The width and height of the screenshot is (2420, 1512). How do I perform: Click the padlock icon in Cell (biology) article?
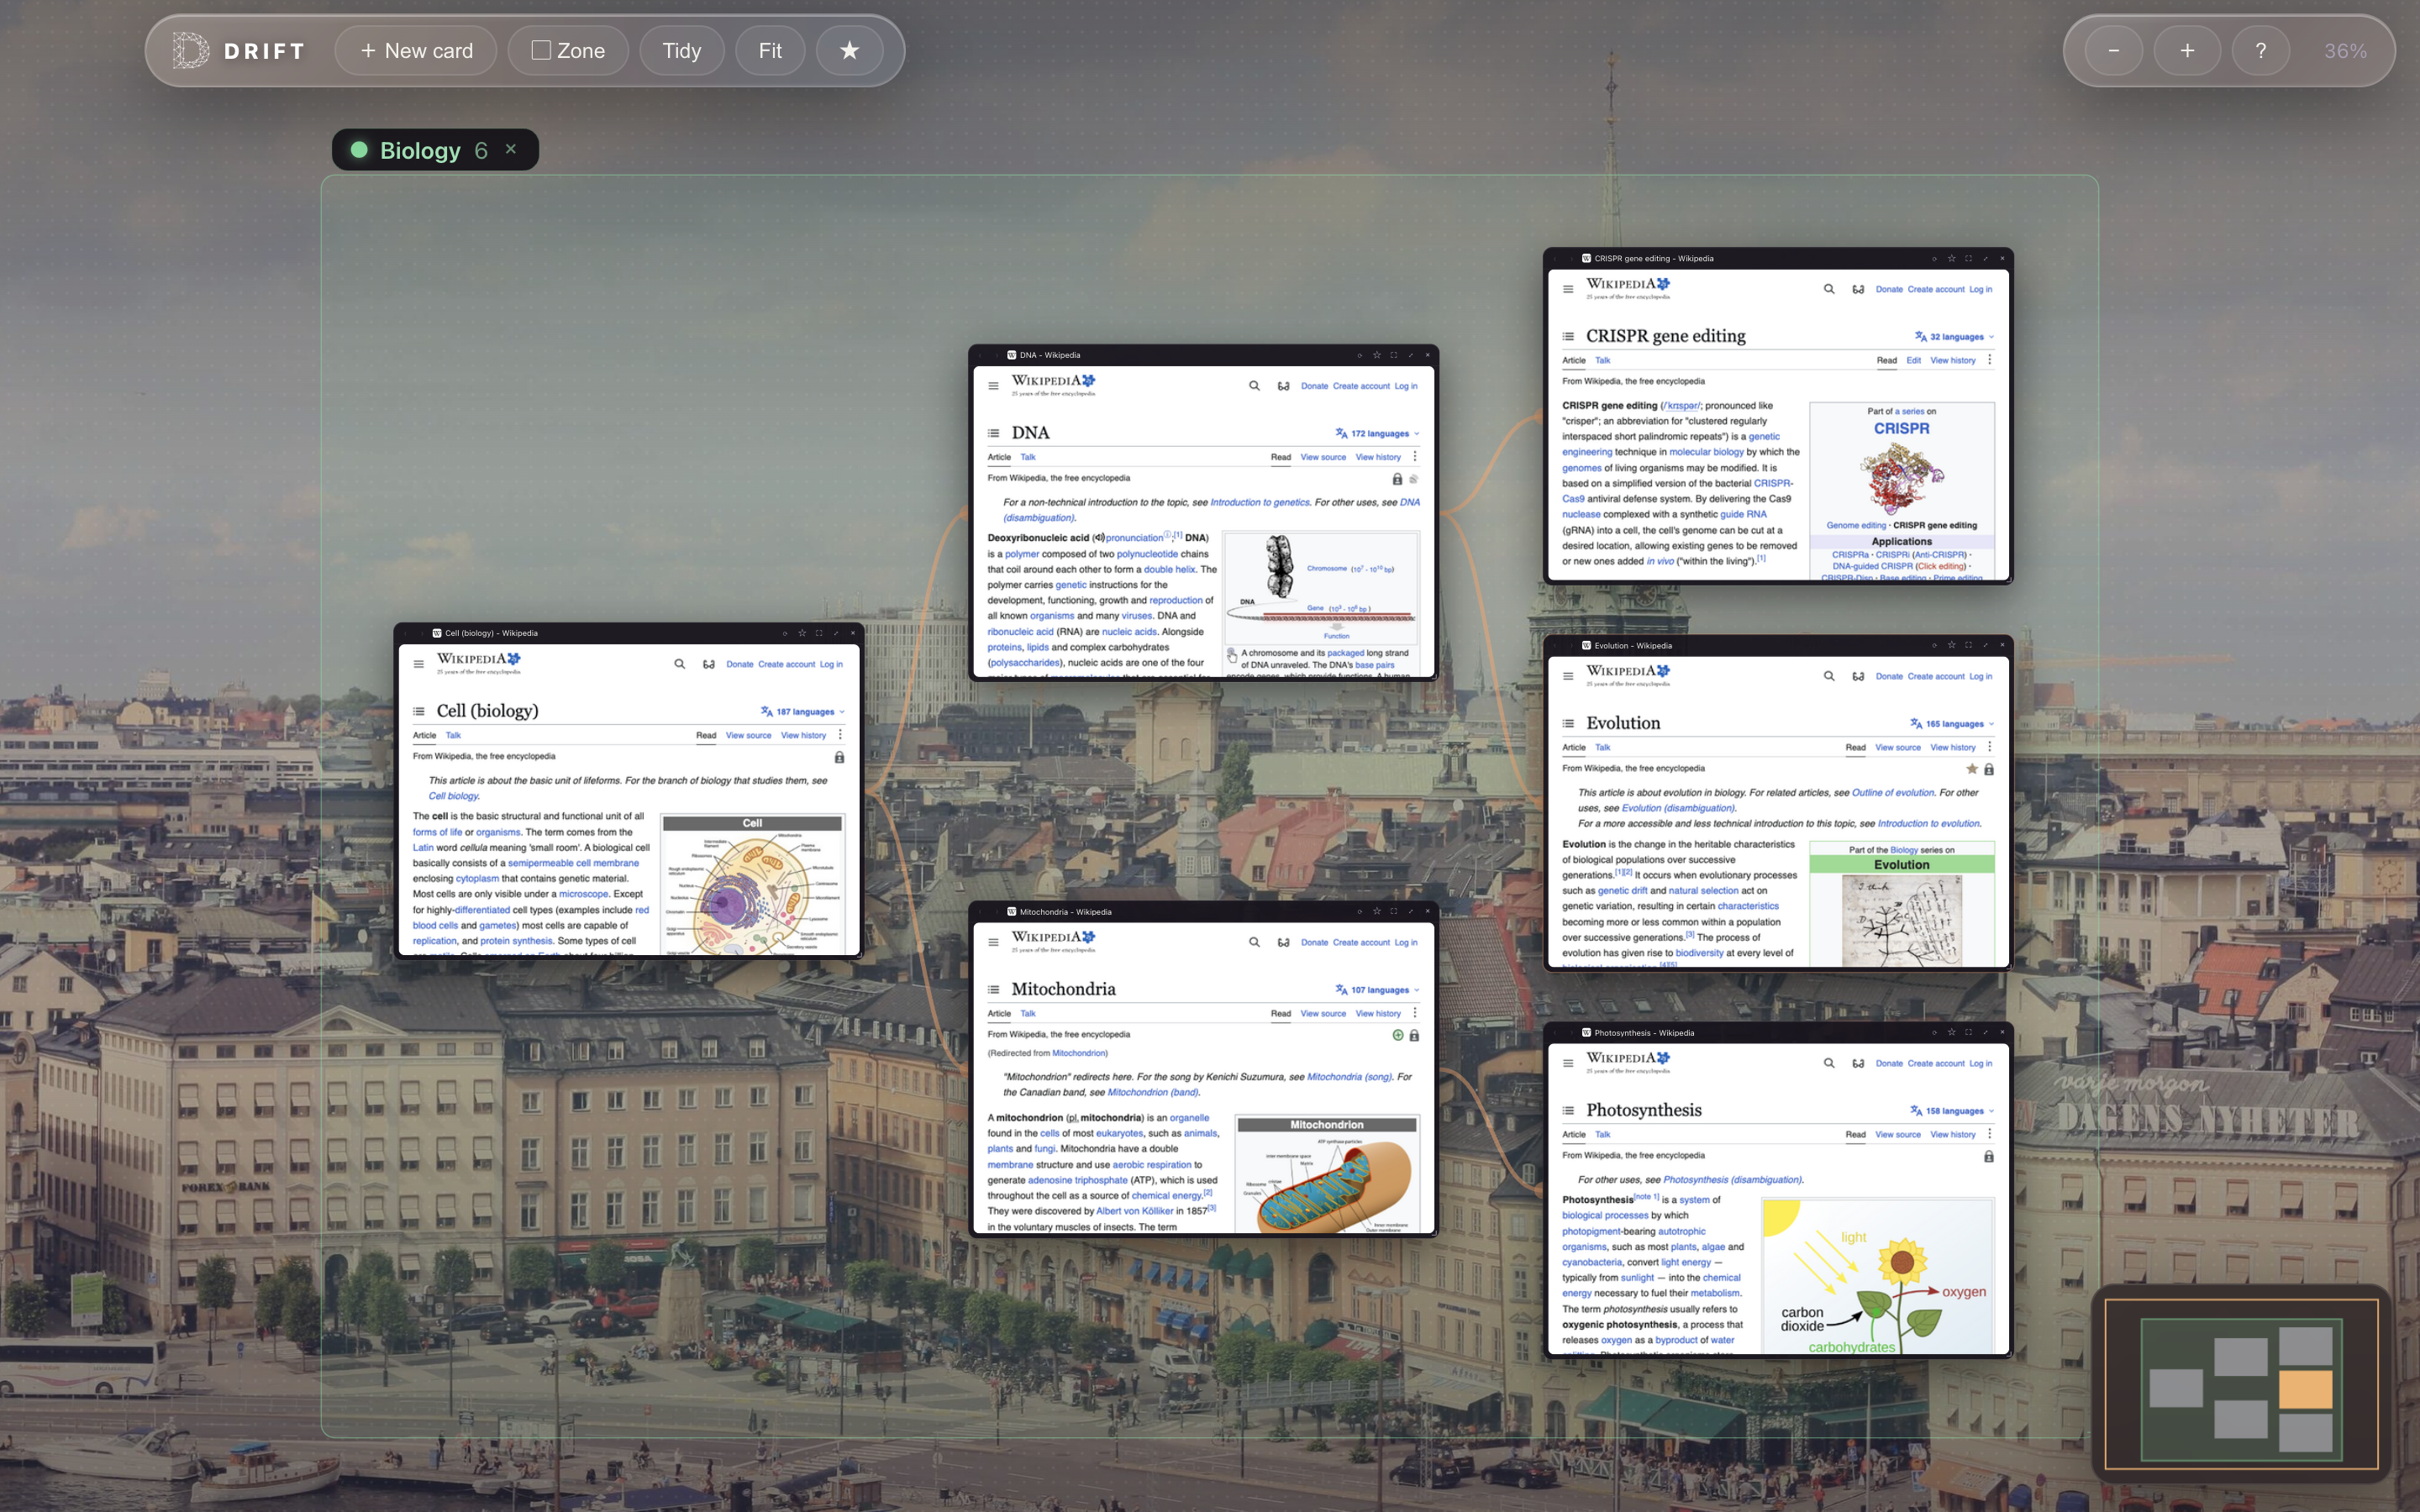(839, 757)
